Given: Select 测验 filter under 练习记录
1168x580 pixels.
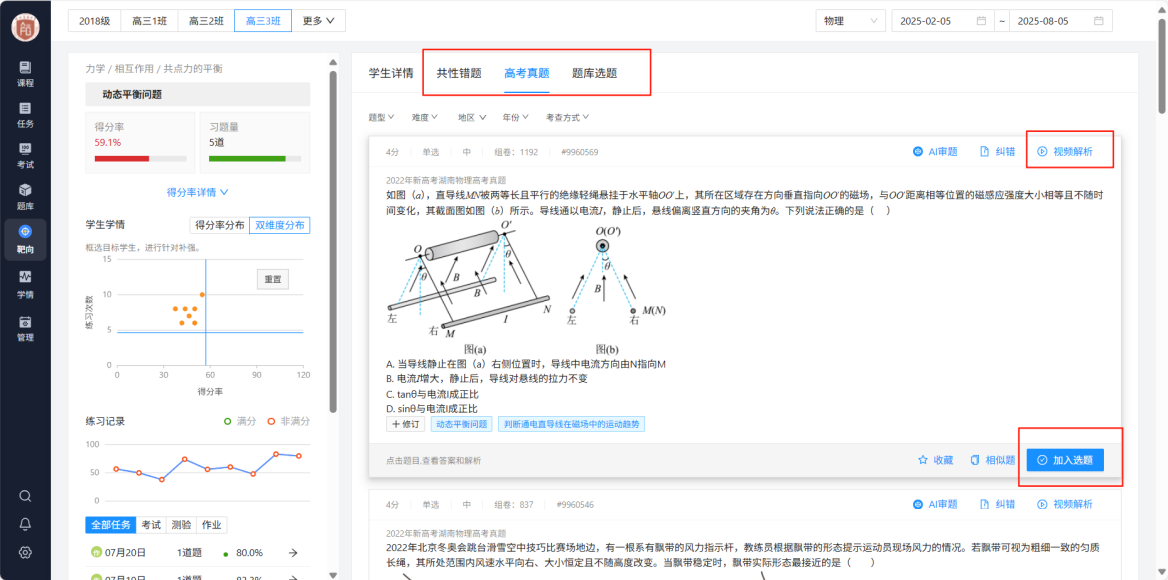Looking at the screenshot, I should click(181, 525).
